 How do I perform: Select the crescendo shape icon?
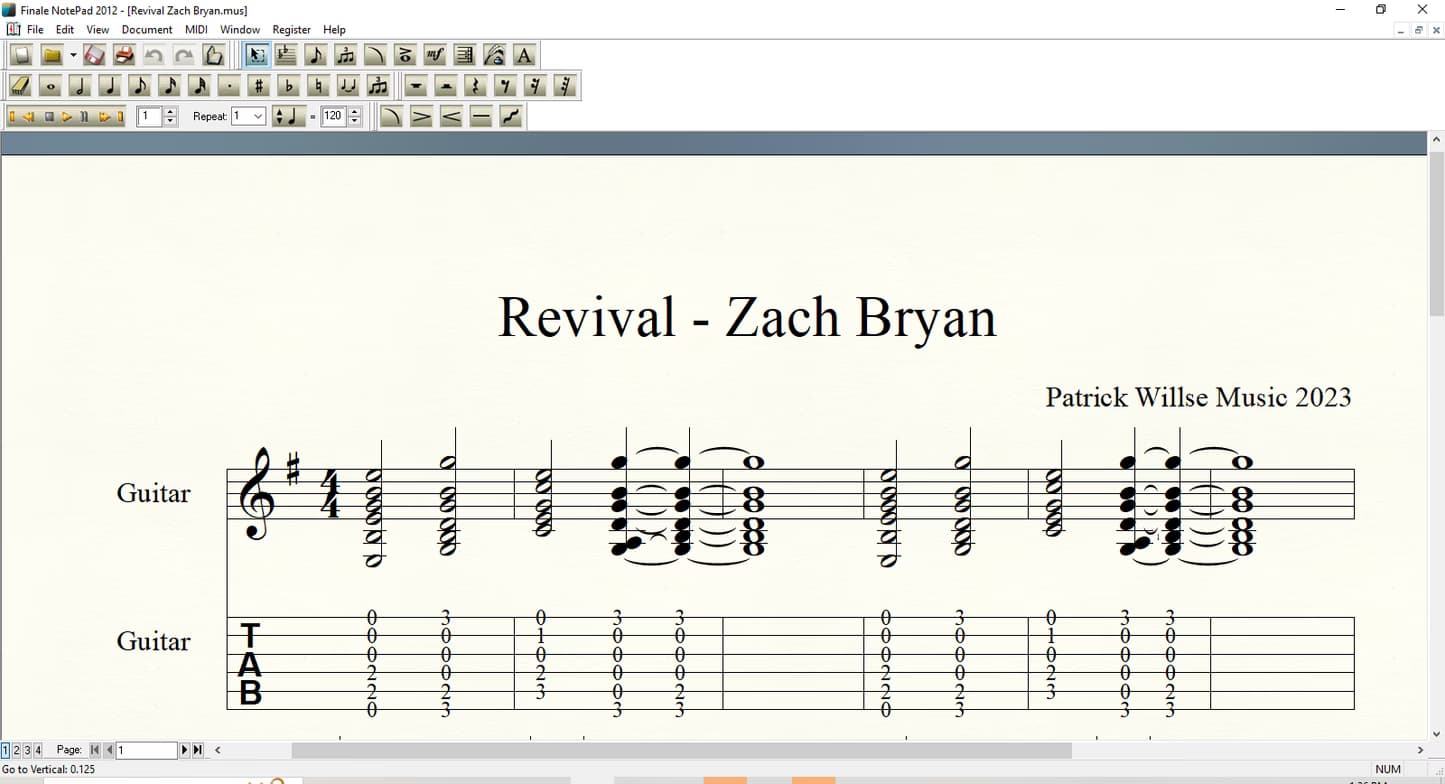pos(449,116)
